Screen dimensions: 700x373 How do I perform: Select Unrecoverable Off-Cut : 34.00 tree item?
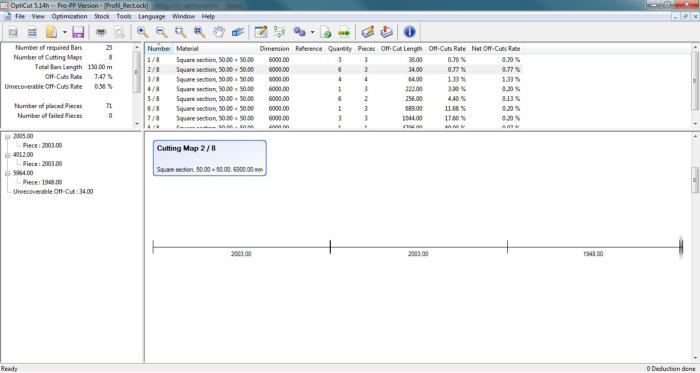coord(53,191)
